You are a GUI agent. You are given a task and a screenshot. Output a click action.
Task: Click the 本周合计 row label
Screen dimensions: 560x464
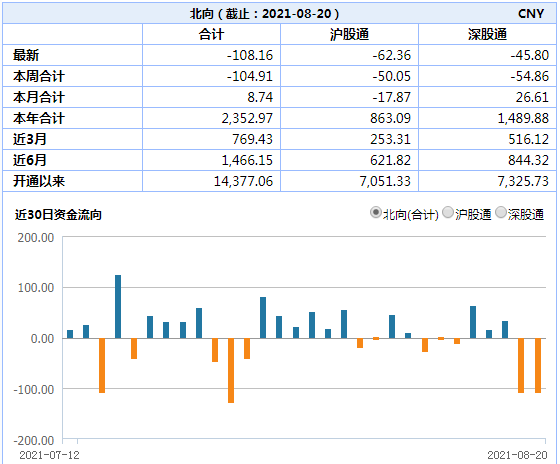[39, 76]
